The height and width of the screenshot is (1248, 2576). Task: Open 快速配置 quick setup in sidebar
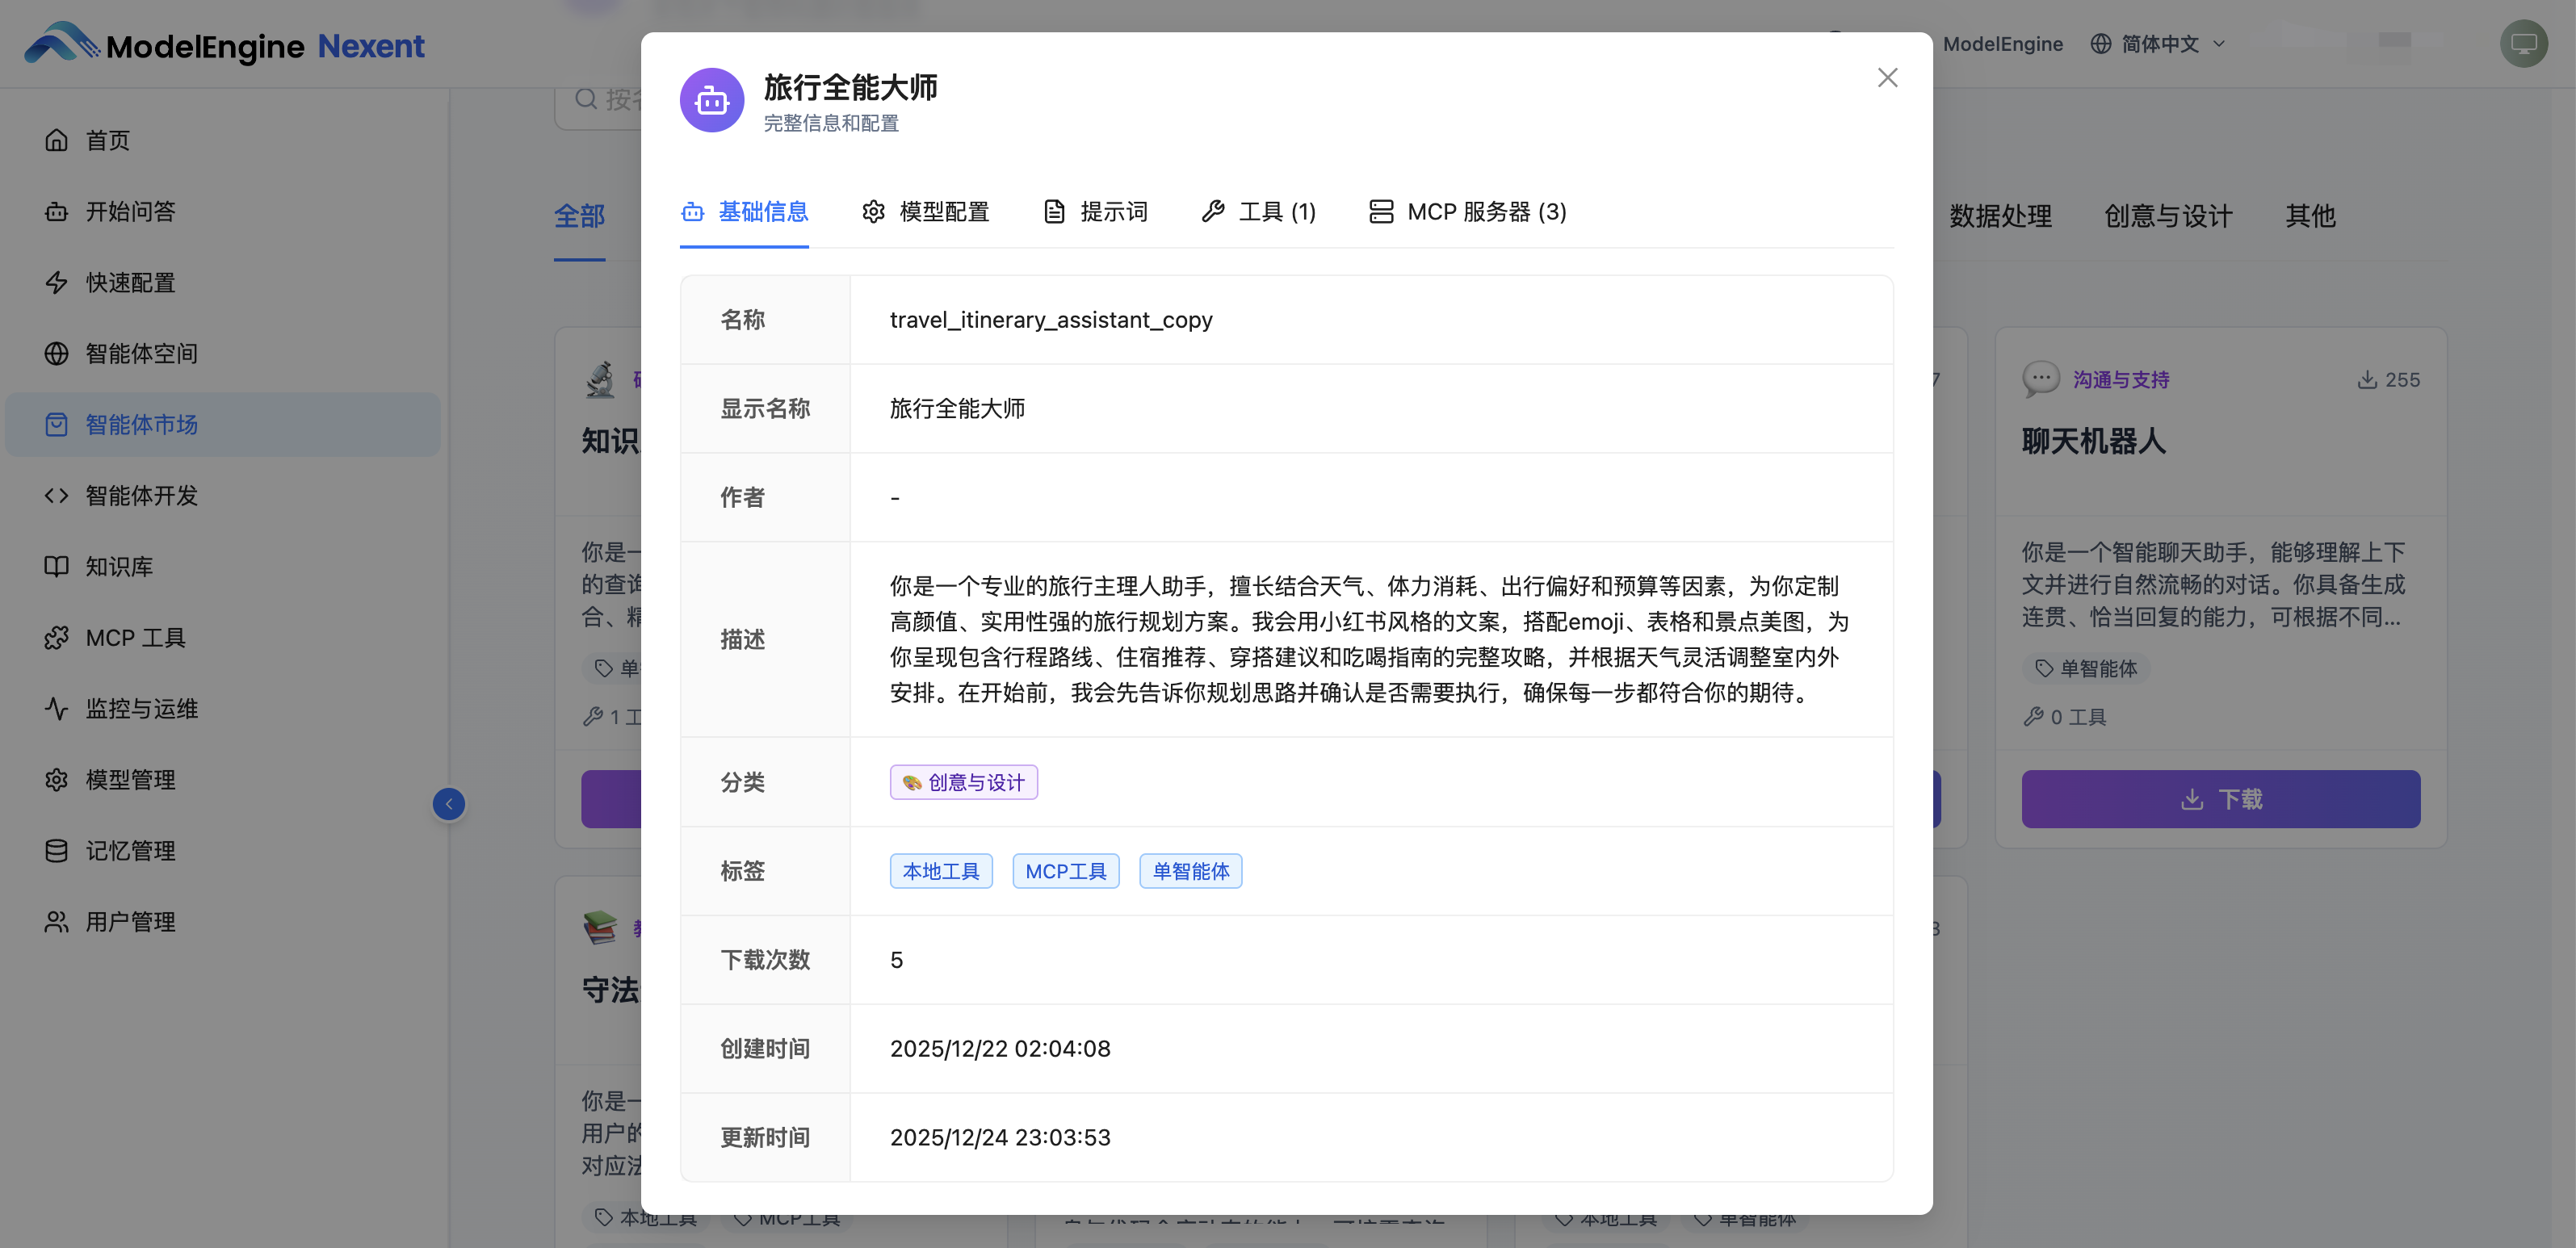tap(130, 283)
